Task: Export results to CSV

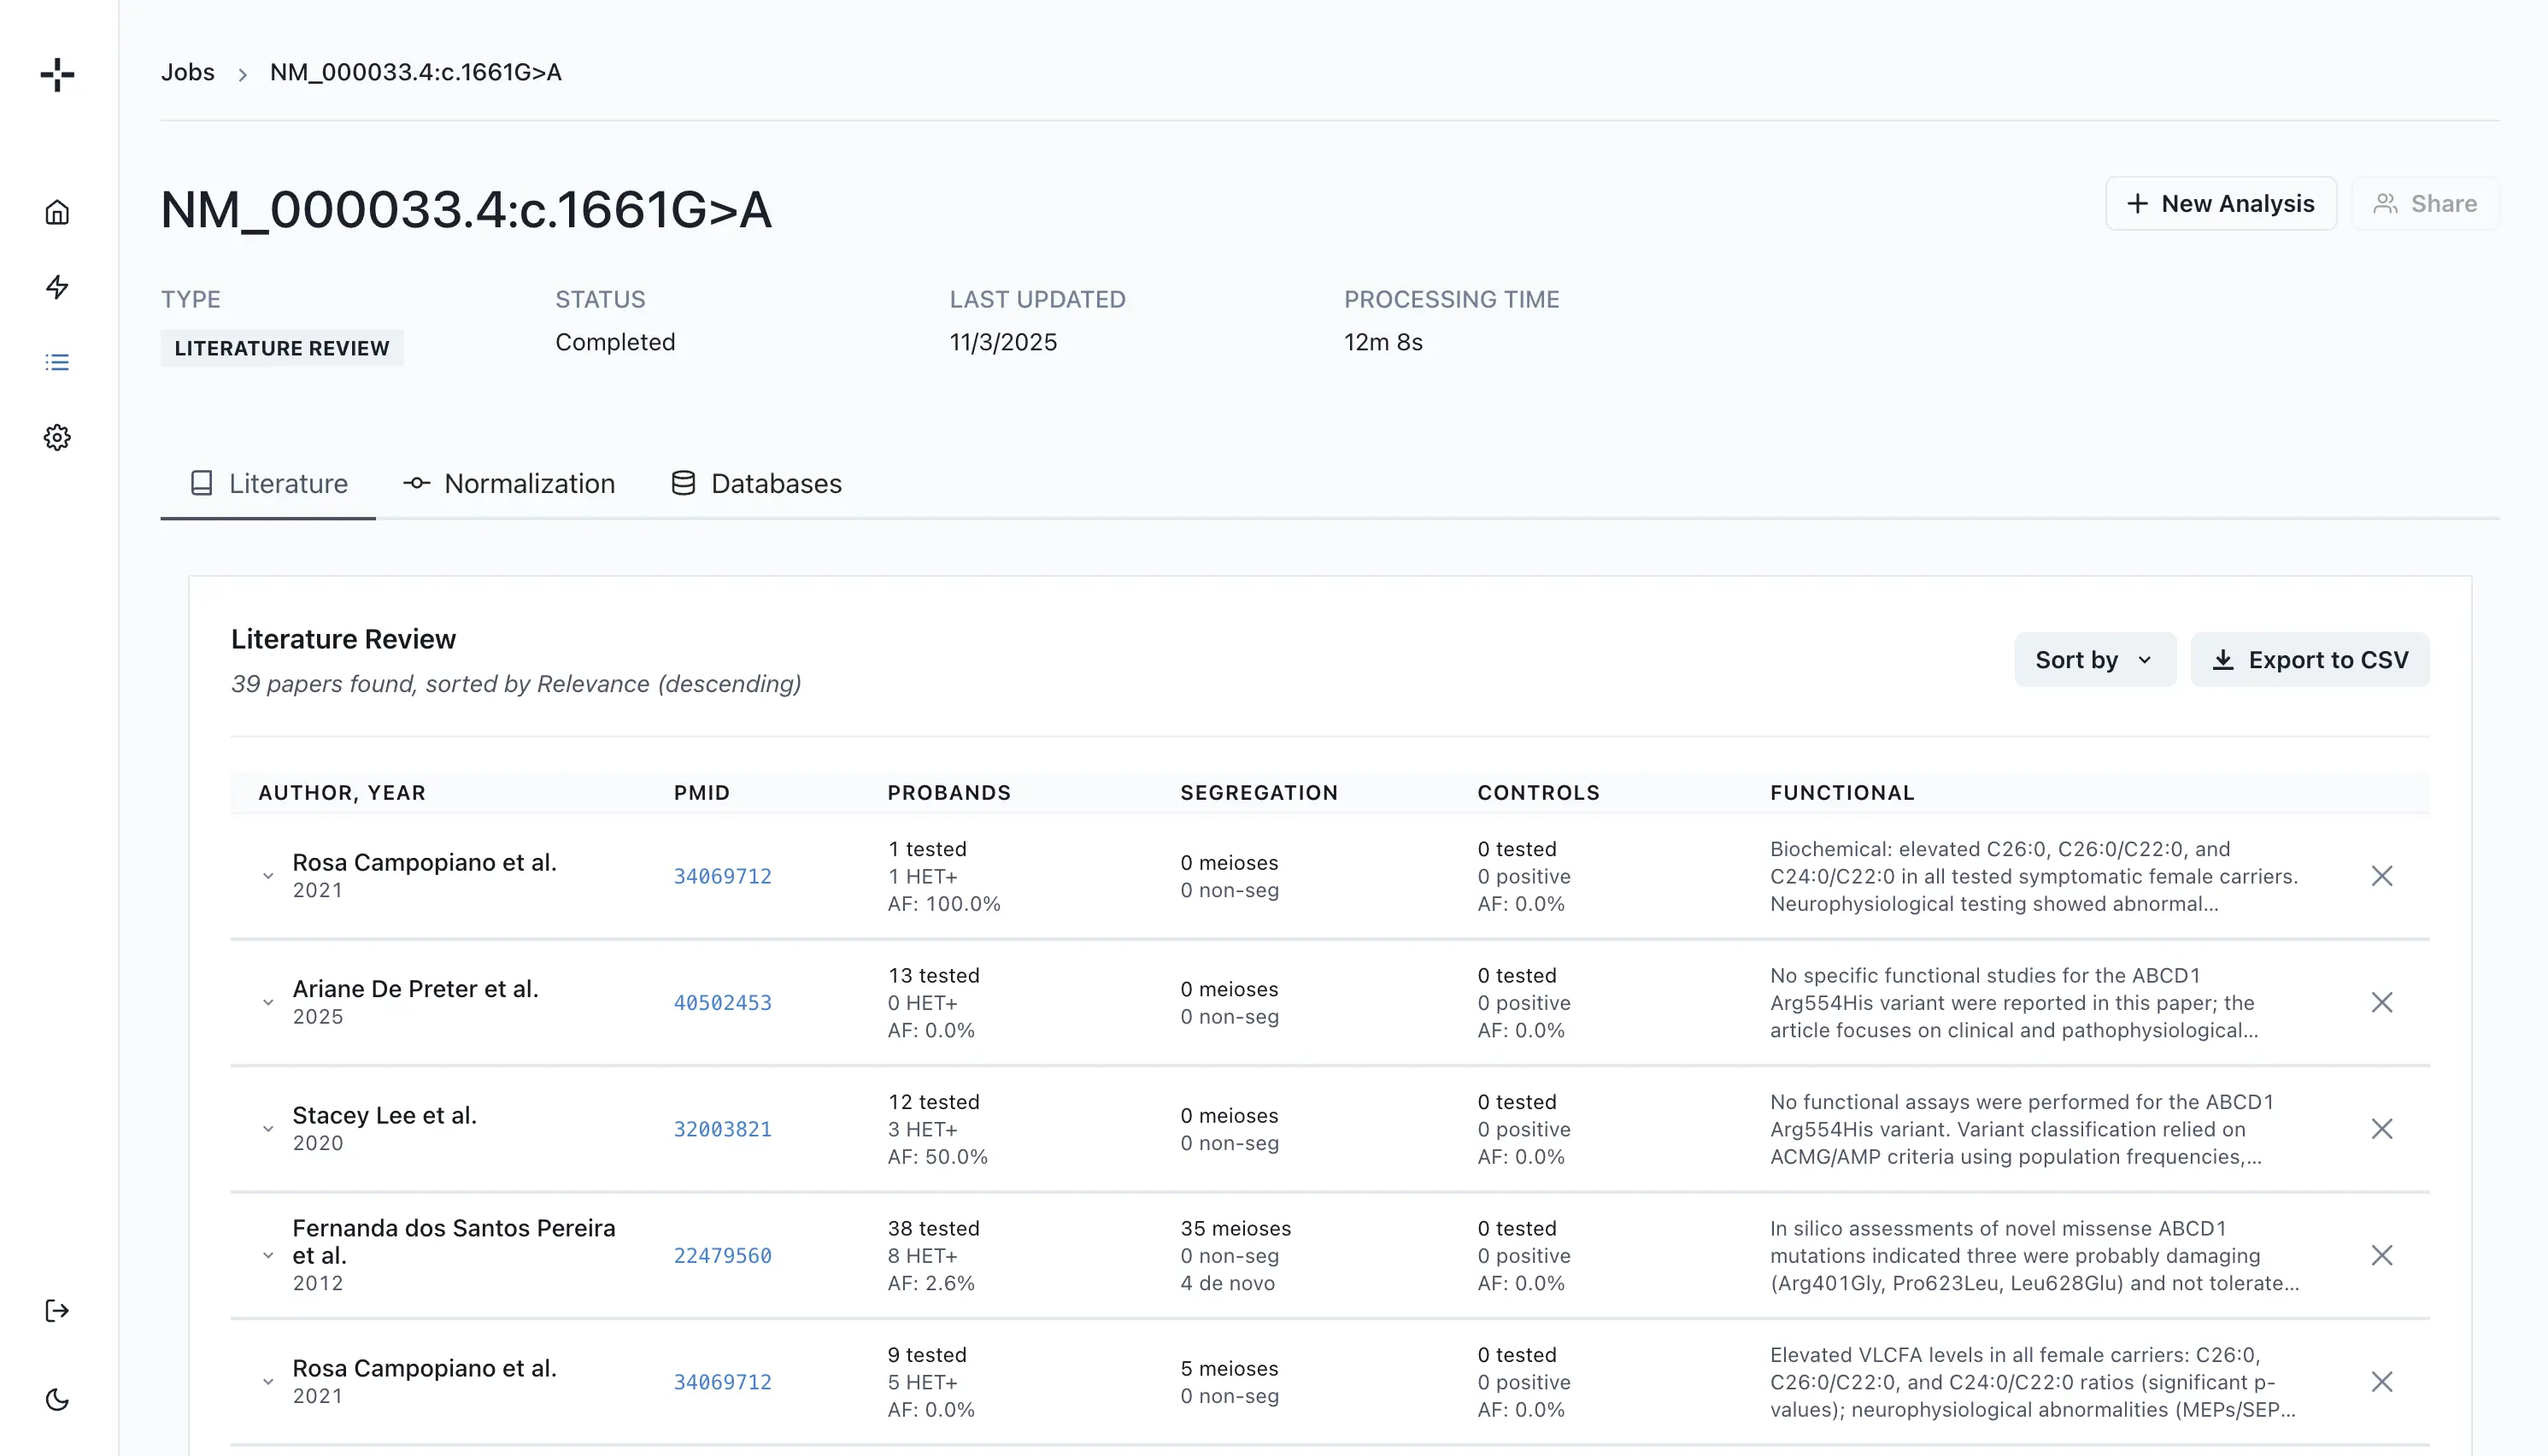Action: pyautogui.click(x=2310, y=659)
